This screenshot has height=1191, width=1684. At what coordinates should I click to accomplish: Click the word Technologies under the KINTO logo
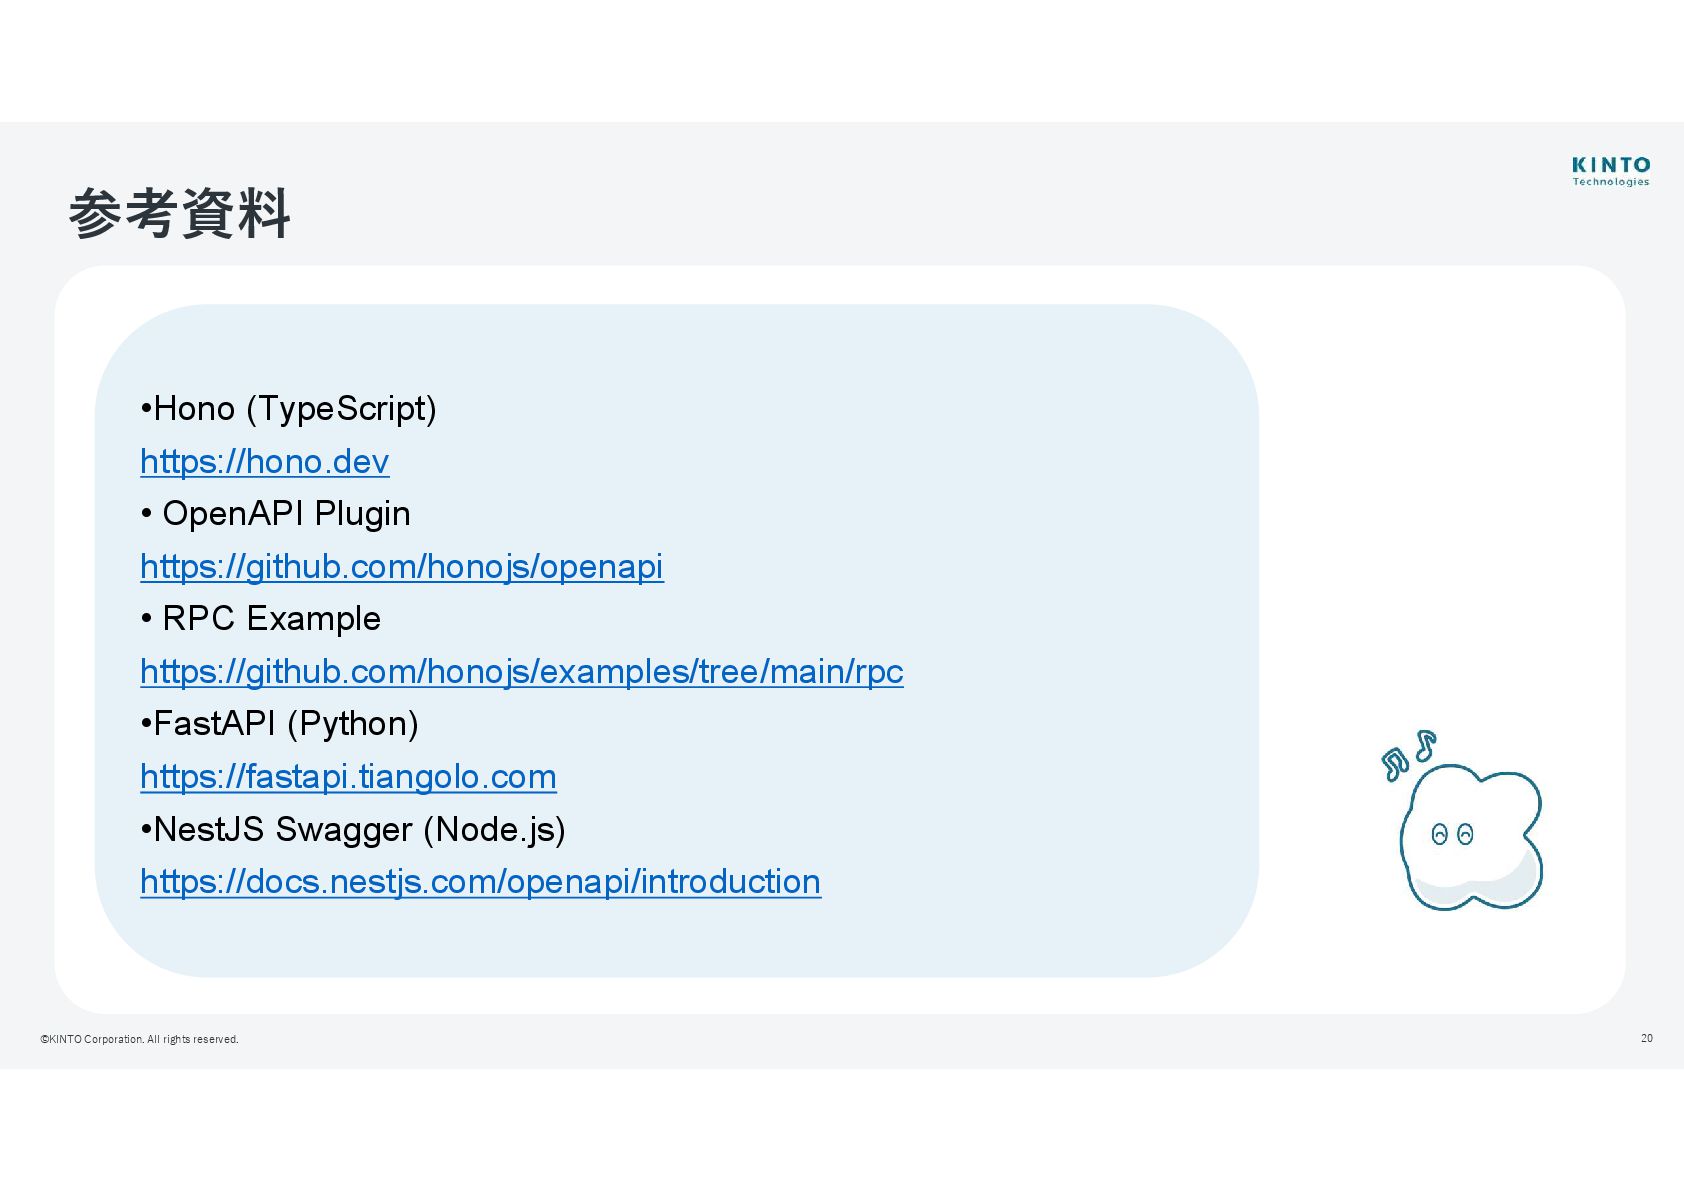point(1610,182)
